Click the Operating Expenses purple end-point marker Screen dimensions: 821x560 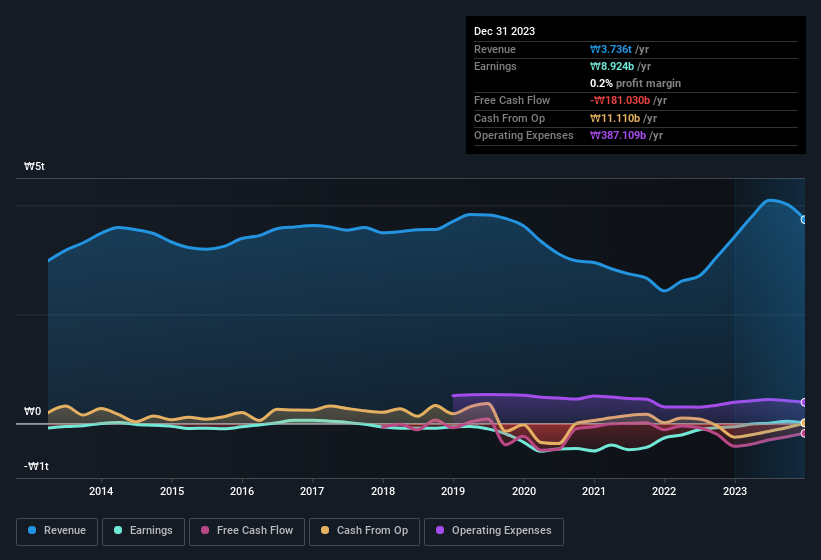click(804, 402)
